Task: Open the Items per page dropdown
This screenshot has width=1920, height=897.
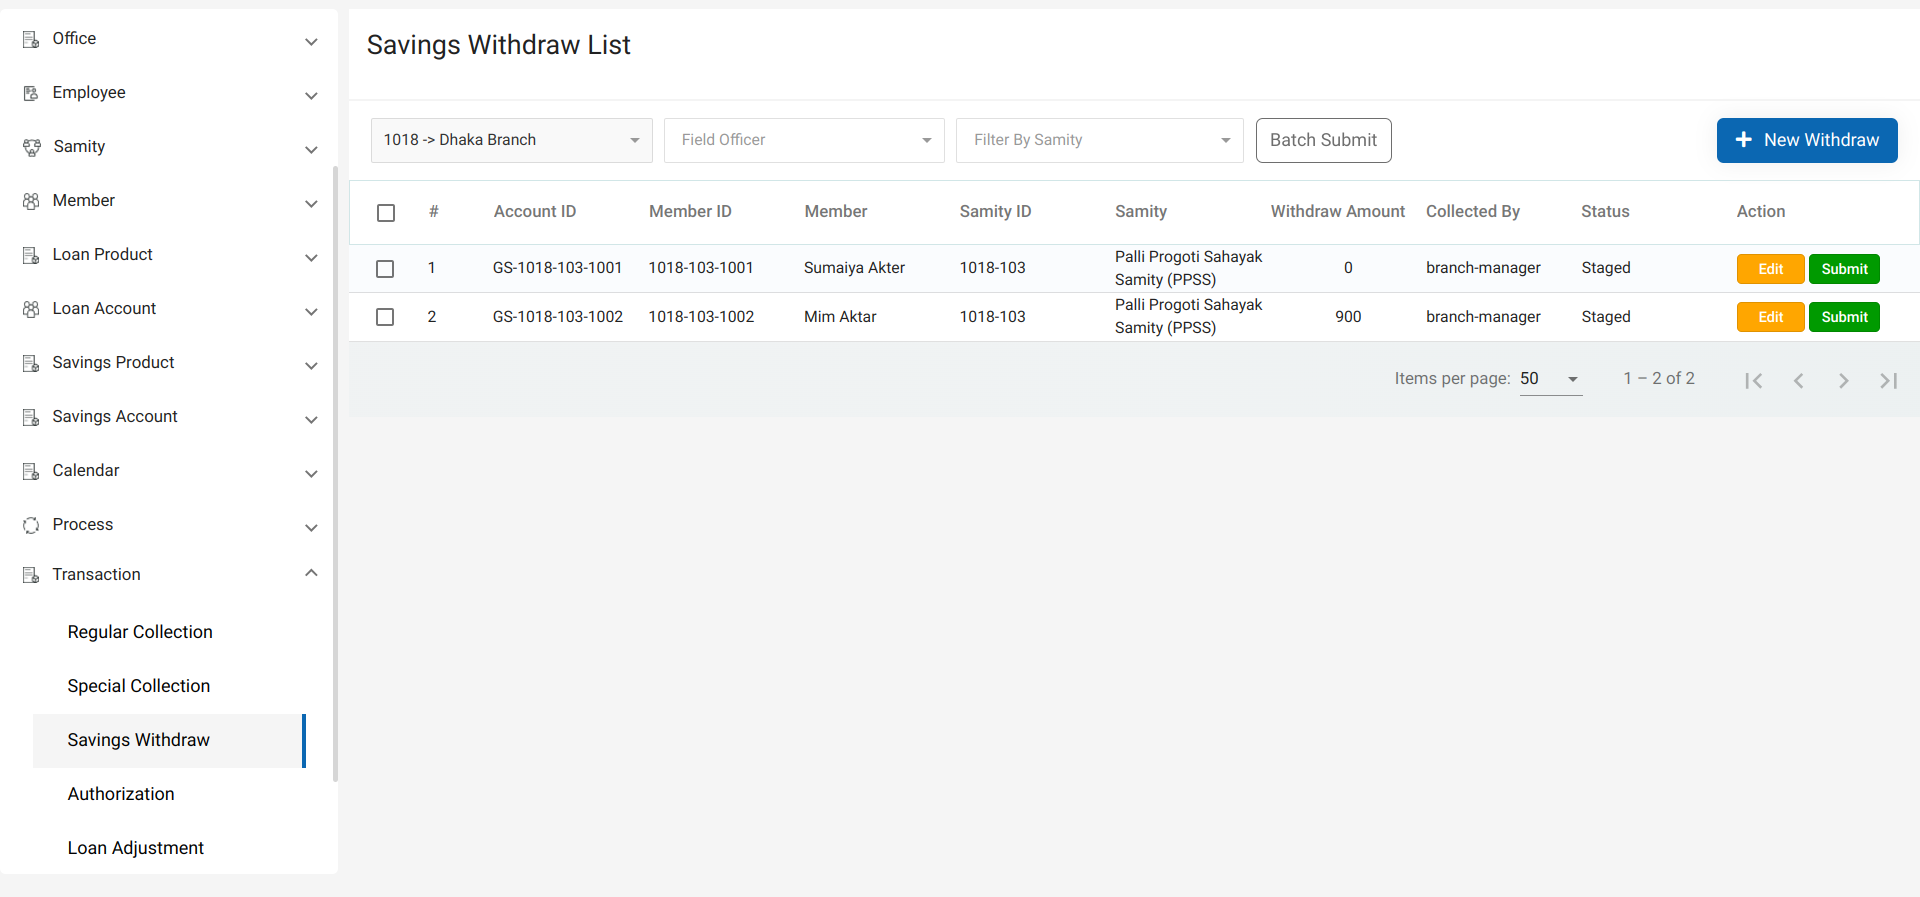Action: [x=1551, y=379]
